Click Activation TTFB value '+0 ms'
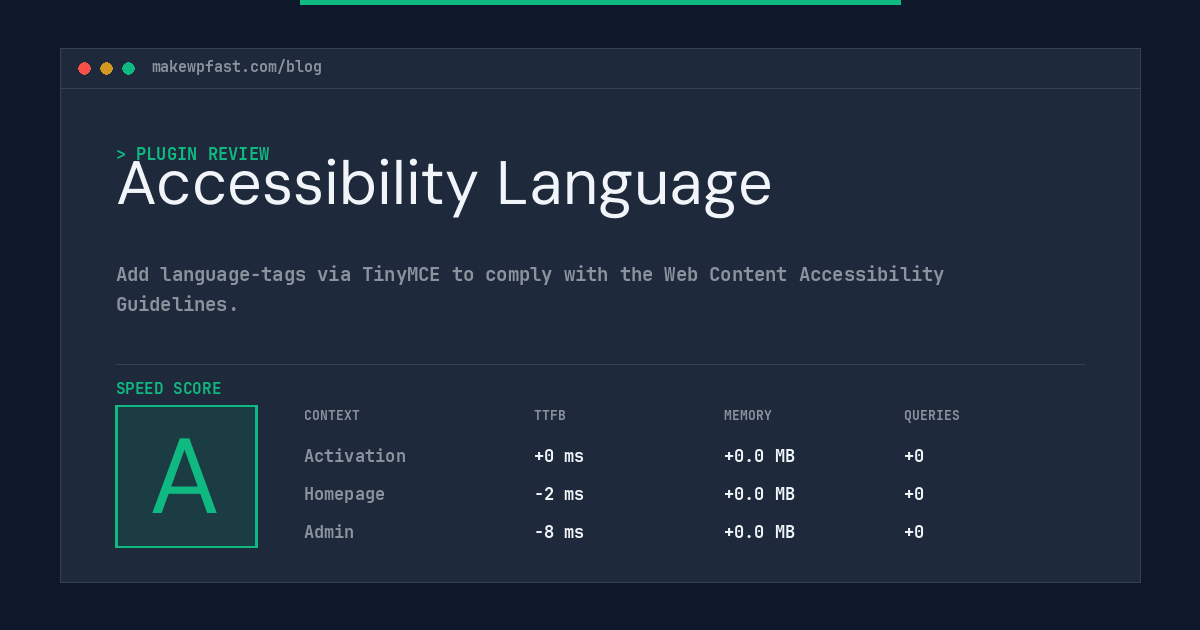The height and width of the screenshot is (630, 1200). [x=559, y=456]
